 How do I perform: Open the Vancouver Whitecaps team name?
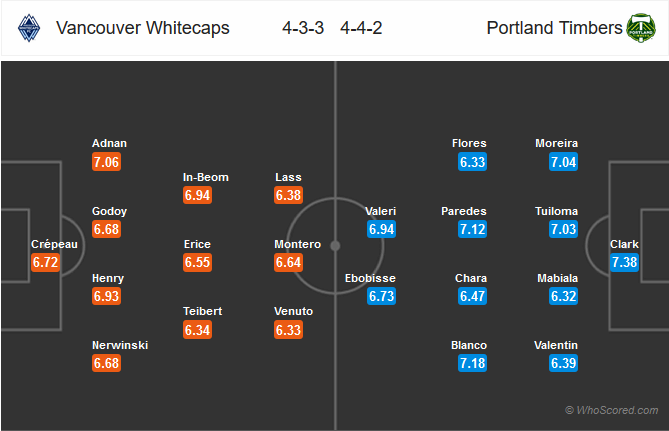(x=143, y=28)
